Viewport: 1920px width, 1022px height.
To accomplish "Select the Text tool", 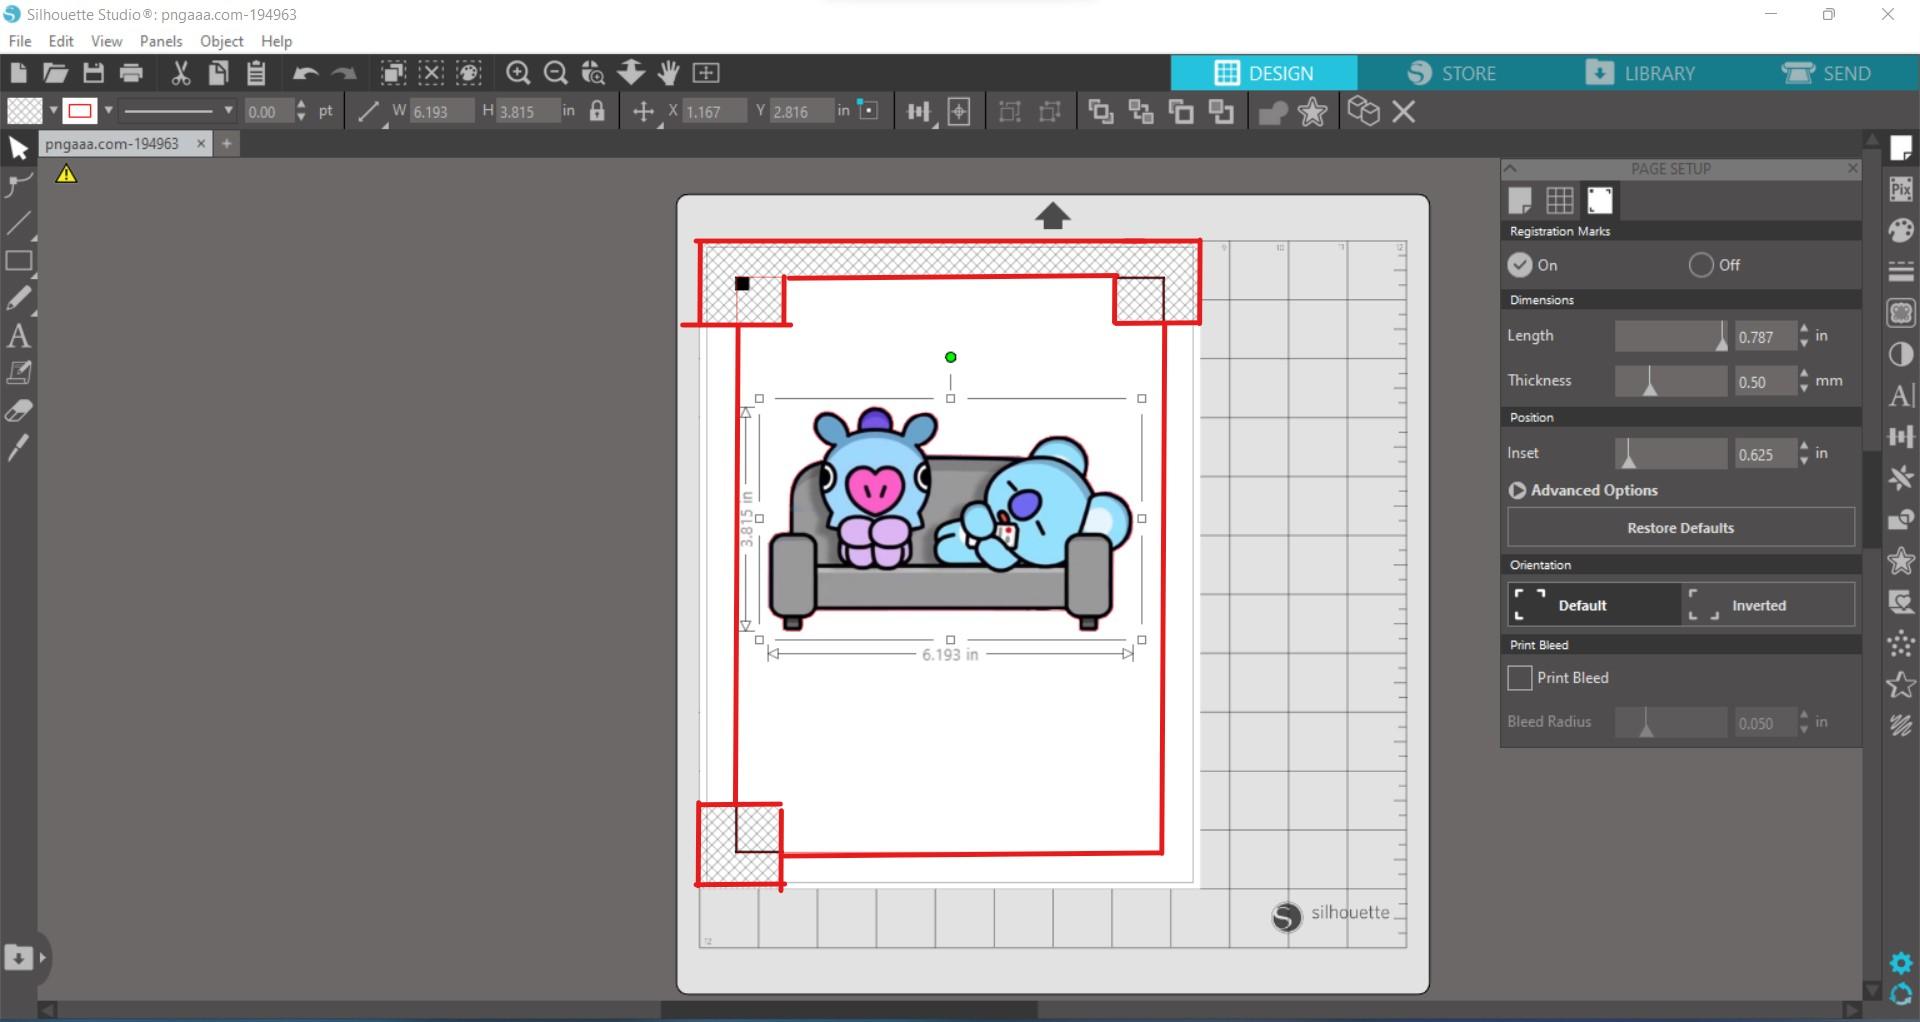I will tap(18, 336).
